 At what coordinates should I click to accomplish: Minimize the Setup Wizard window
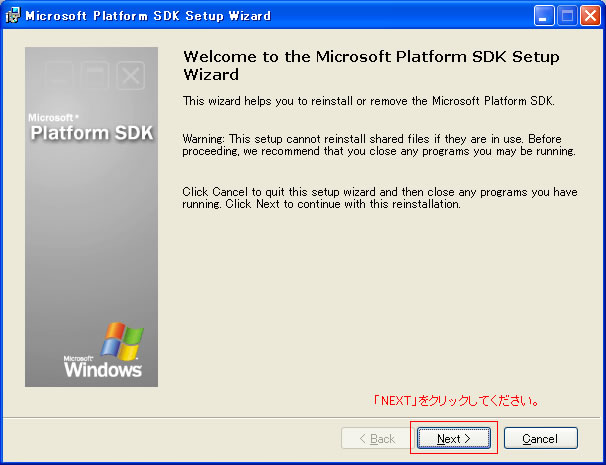click(x=544, y=16)
